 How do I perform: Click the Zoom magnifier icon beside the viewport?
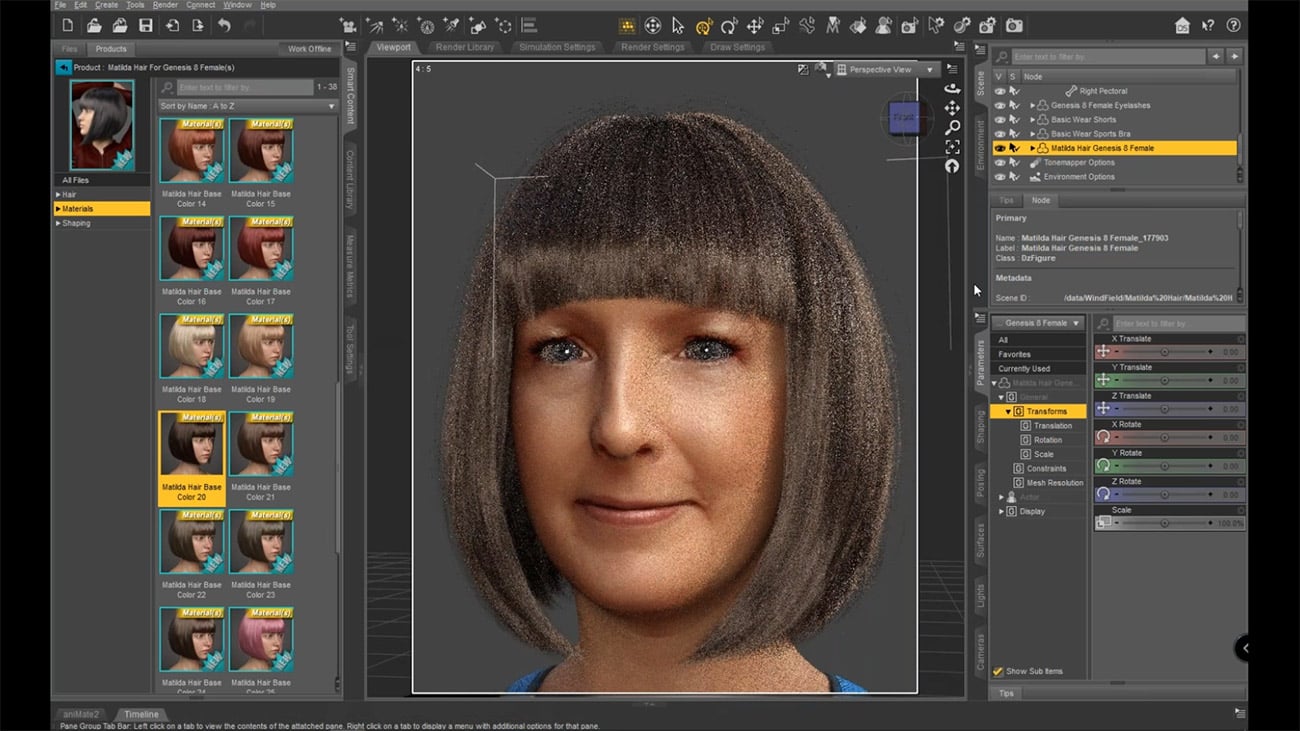pos(951,127)
